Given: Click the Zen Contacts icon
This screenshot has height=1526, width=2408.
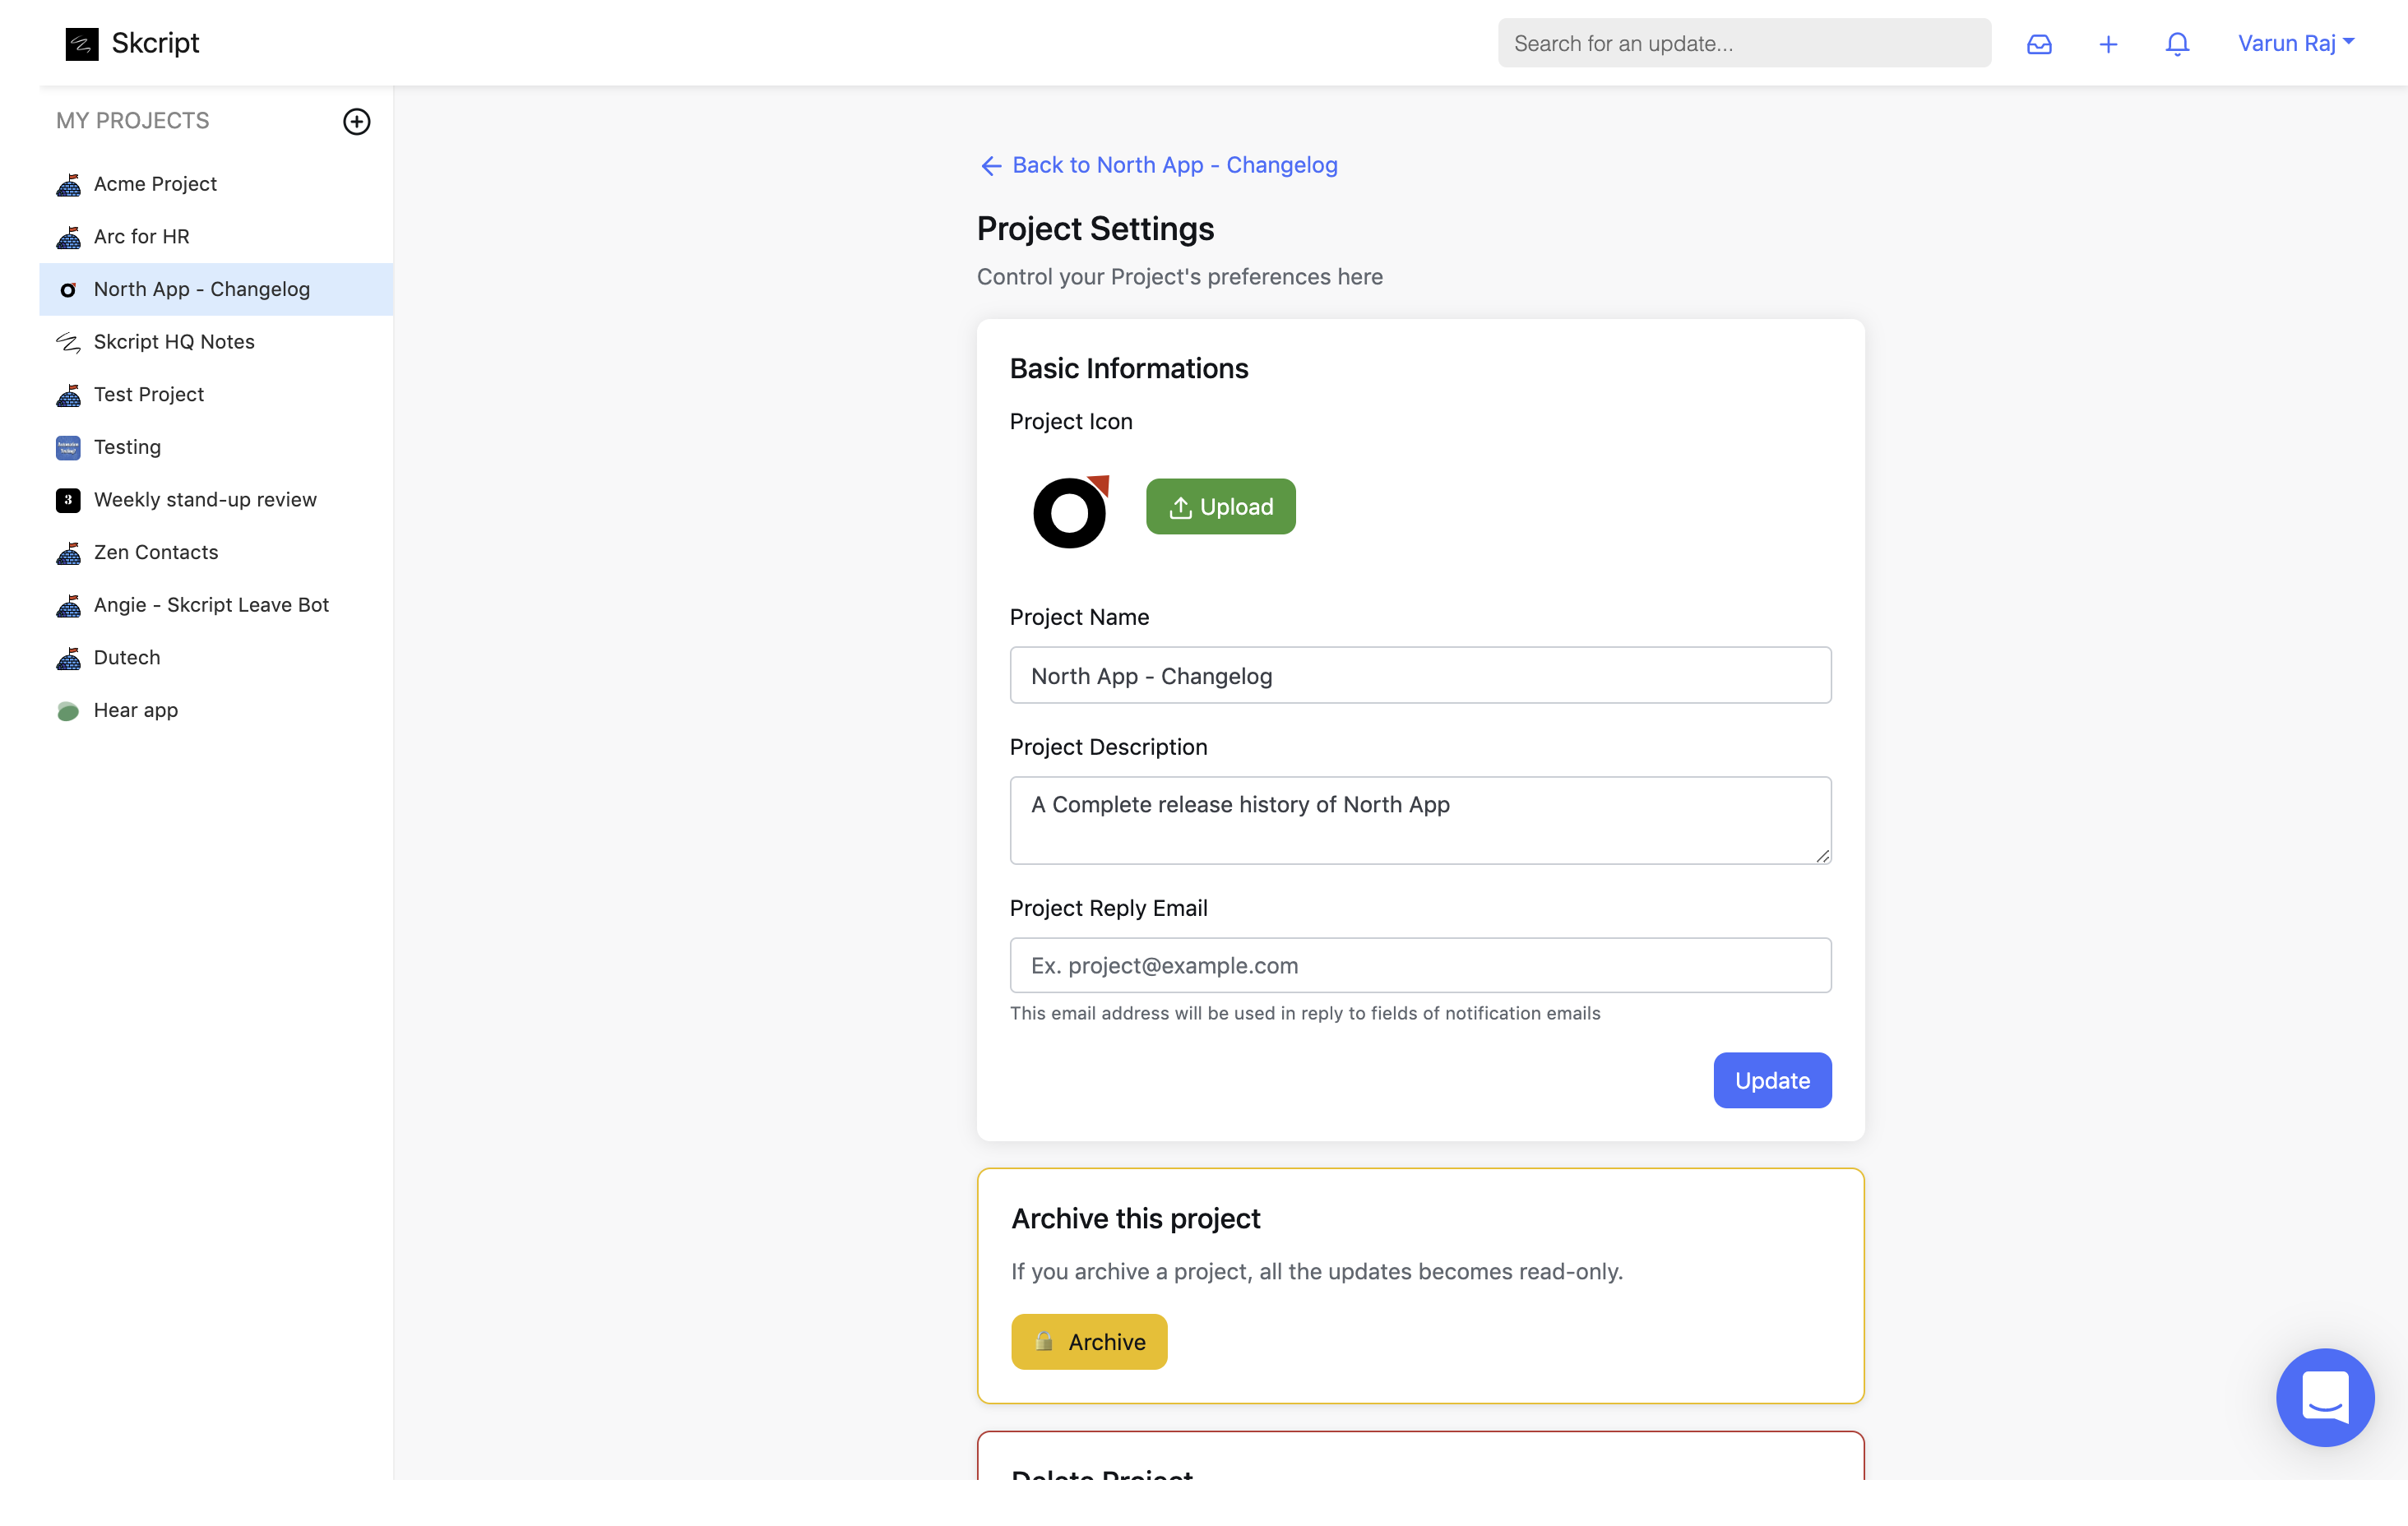Looking at the screenshot, I should click(68, 553).
